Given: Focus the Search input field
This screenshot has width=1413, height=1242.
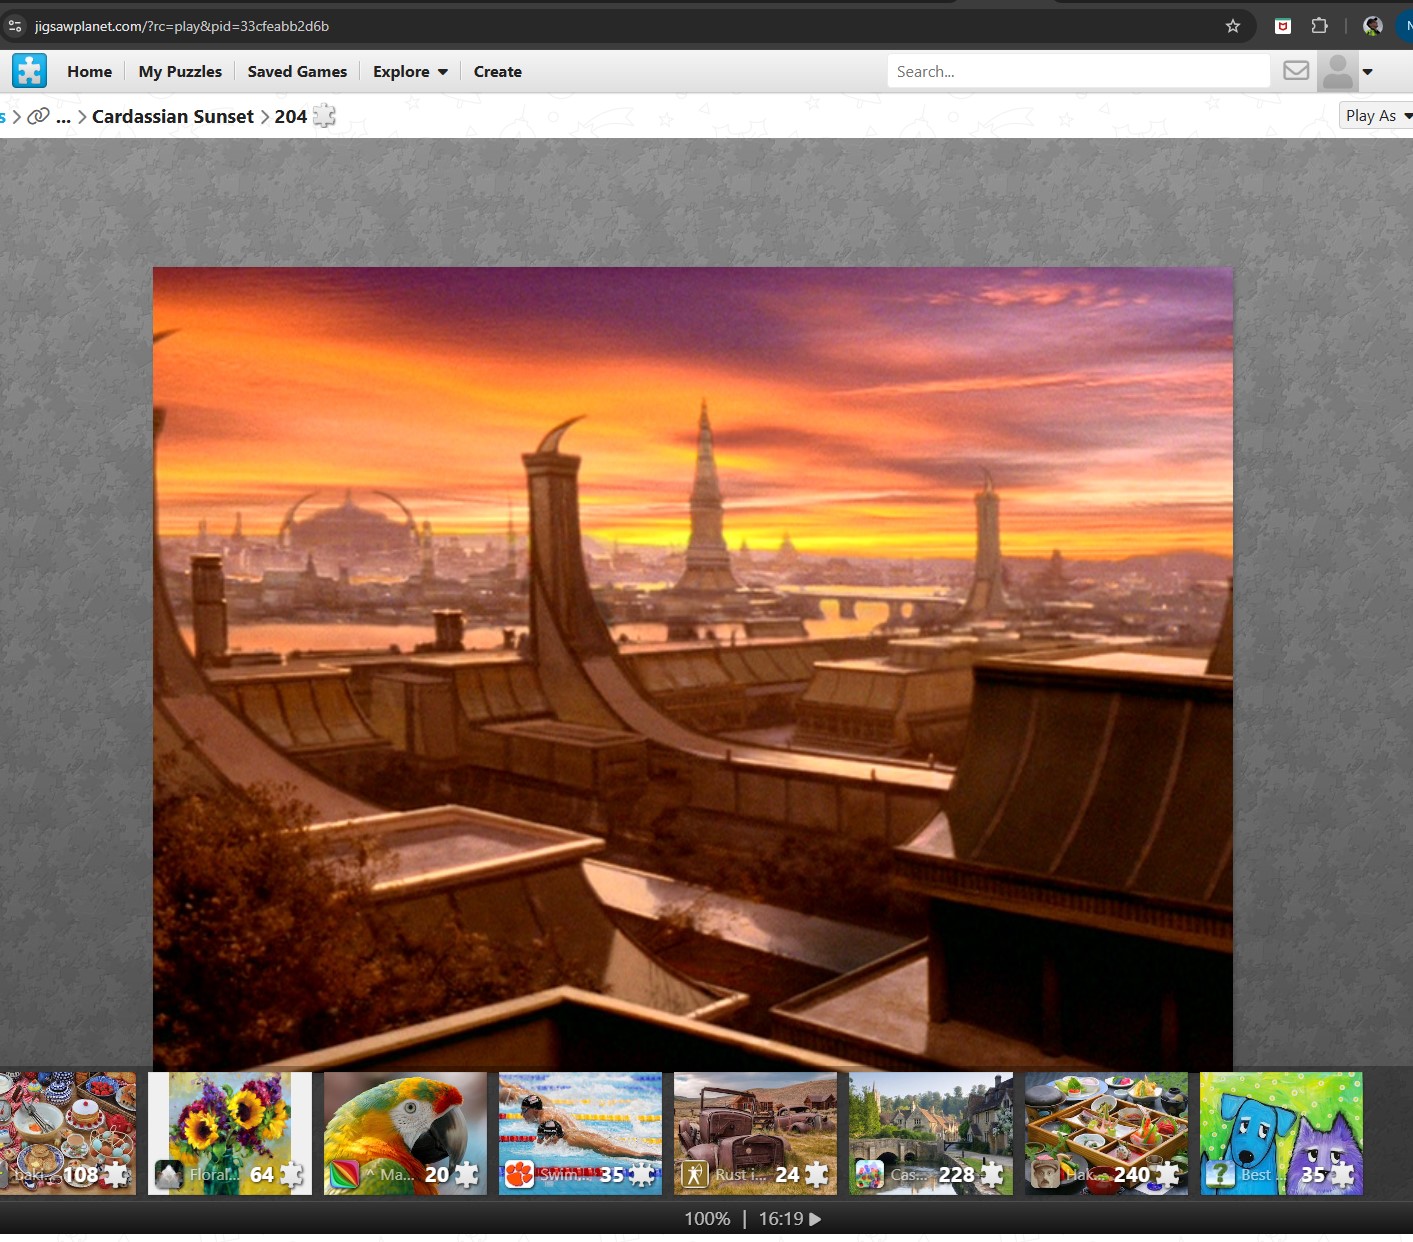Looking at the screenshot, I should 1078,71.
